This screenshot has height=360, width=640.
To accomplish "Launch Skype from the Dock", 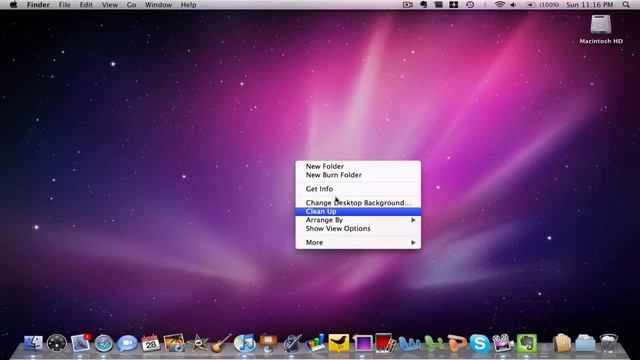I will coord(480,343).
